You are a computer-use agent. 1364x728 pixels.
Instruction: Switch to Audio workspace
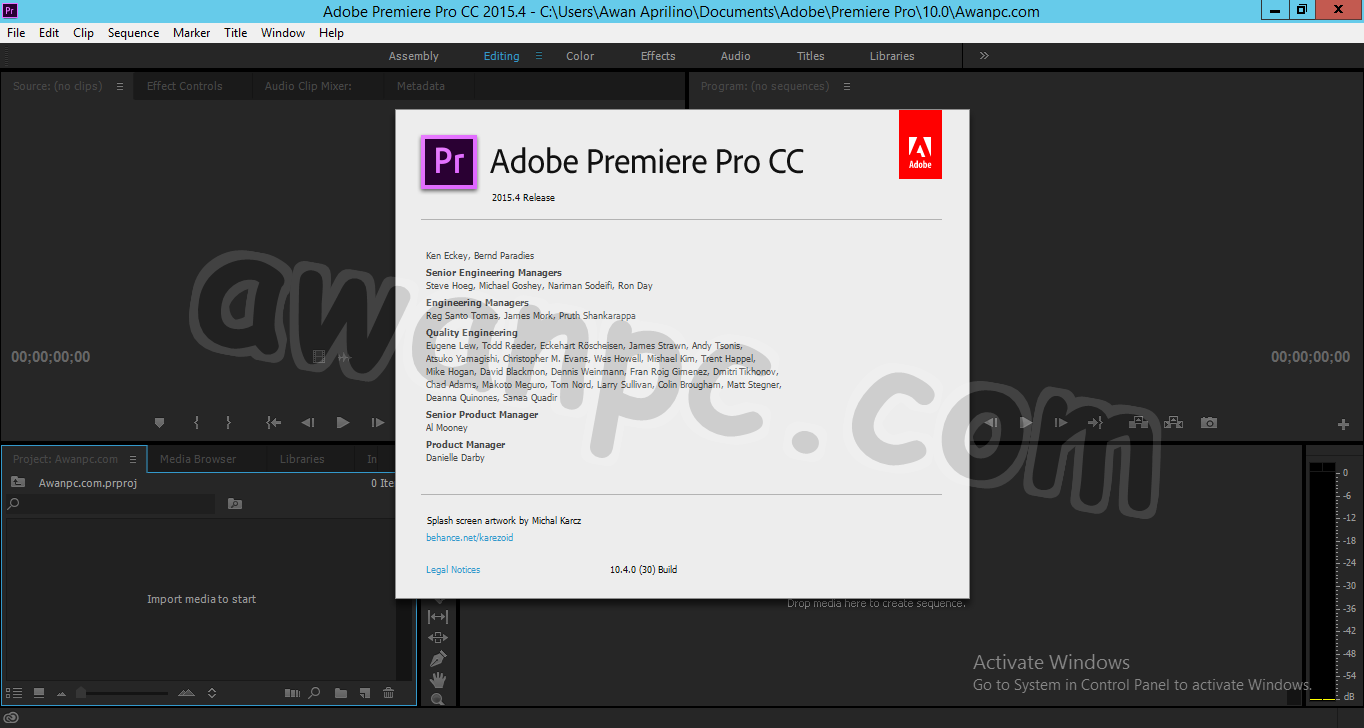736,56
